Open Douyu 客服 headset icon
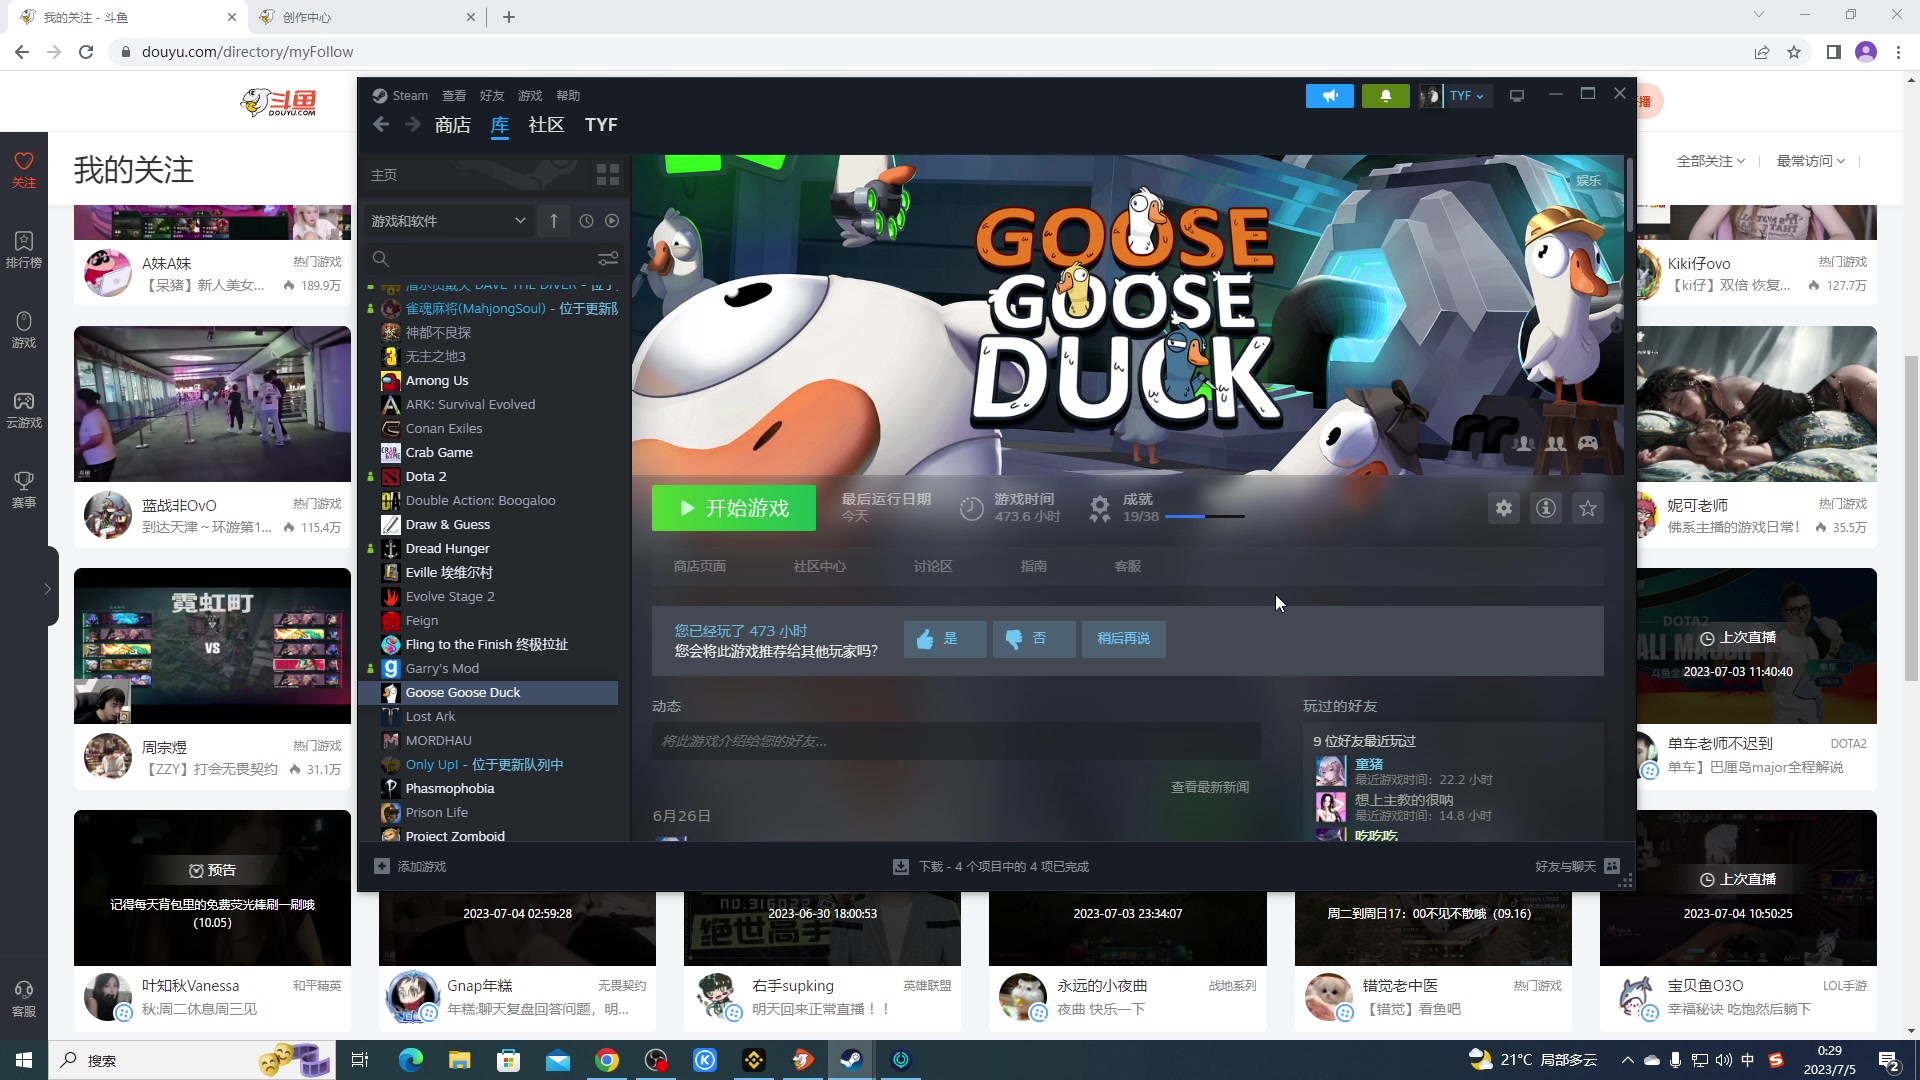The height and width of the screenshot is (1080, 1920). (24, 990)
